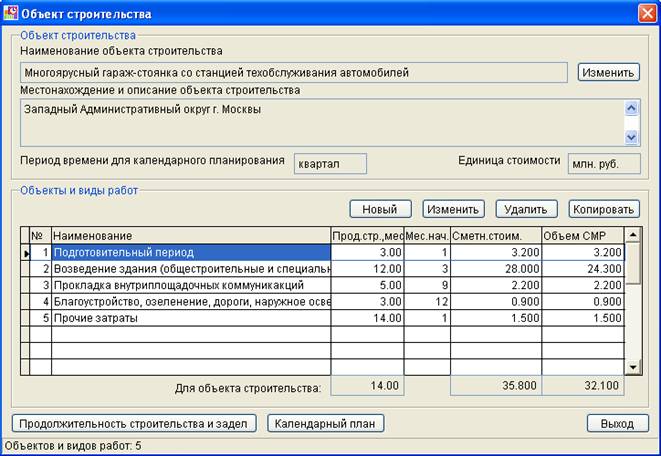661x456 pixels.
Task: Open Продолжительность строительства и задел
Action: [x=134, y=424]
